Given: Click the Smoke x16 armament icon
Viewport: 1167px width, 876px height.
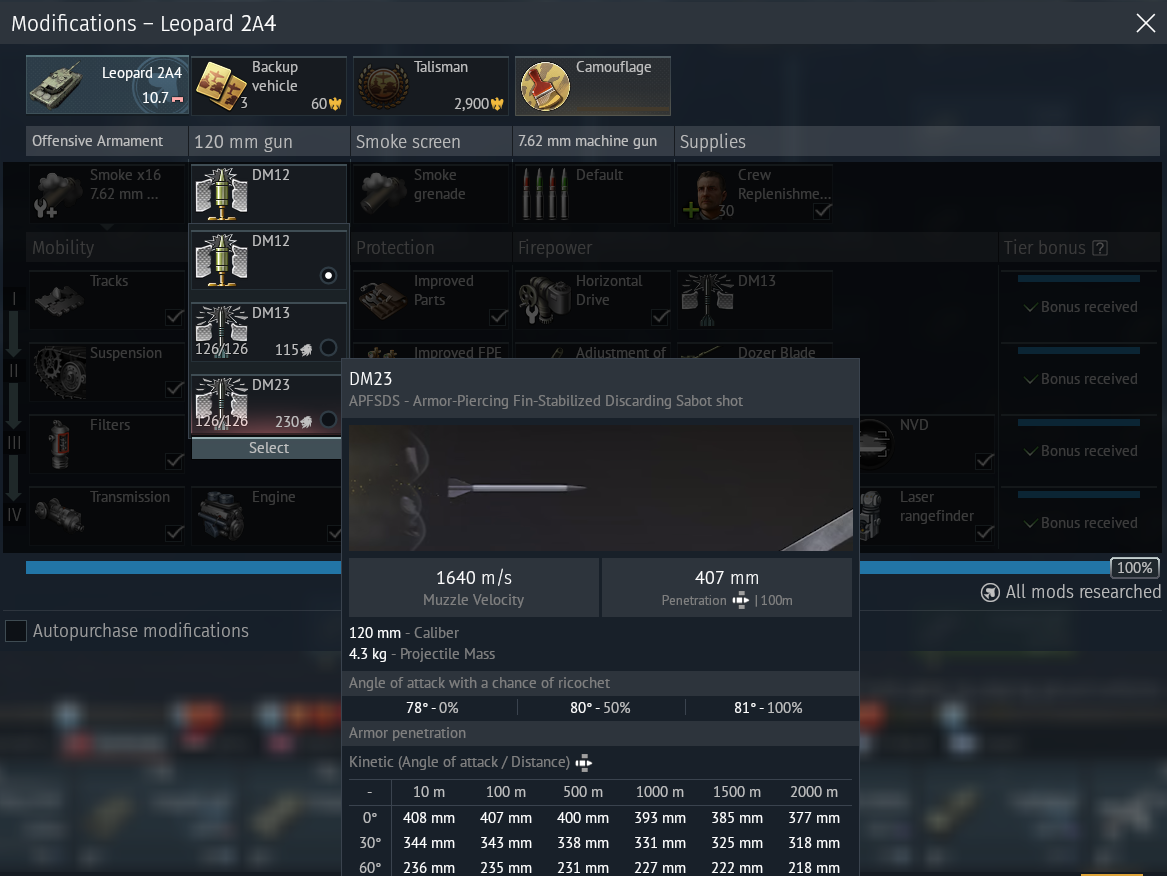Looking at the screenshot, I should (57, 194).
